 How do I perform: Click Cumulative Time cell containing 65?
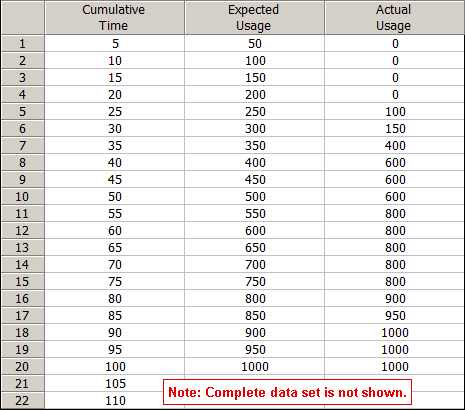point(115,247)
